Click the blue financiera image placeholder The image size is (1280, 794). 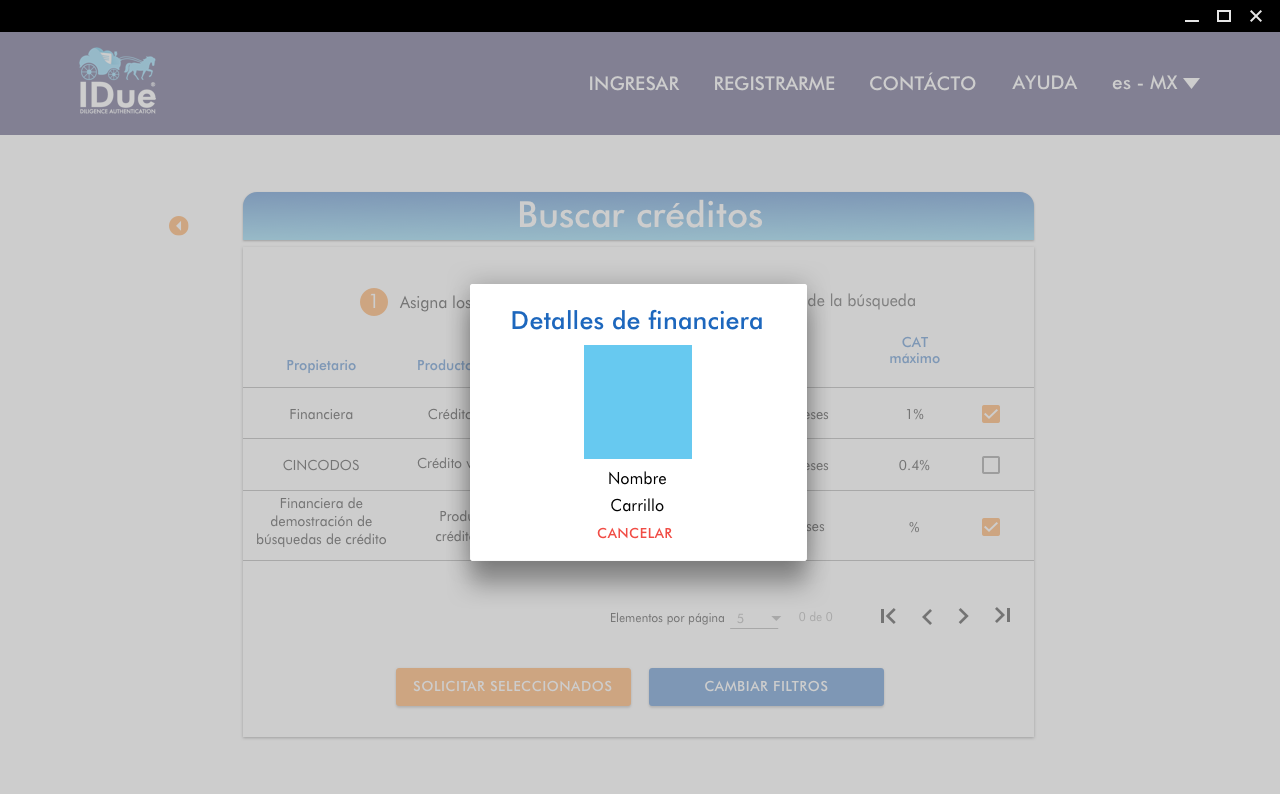[638, 402]
